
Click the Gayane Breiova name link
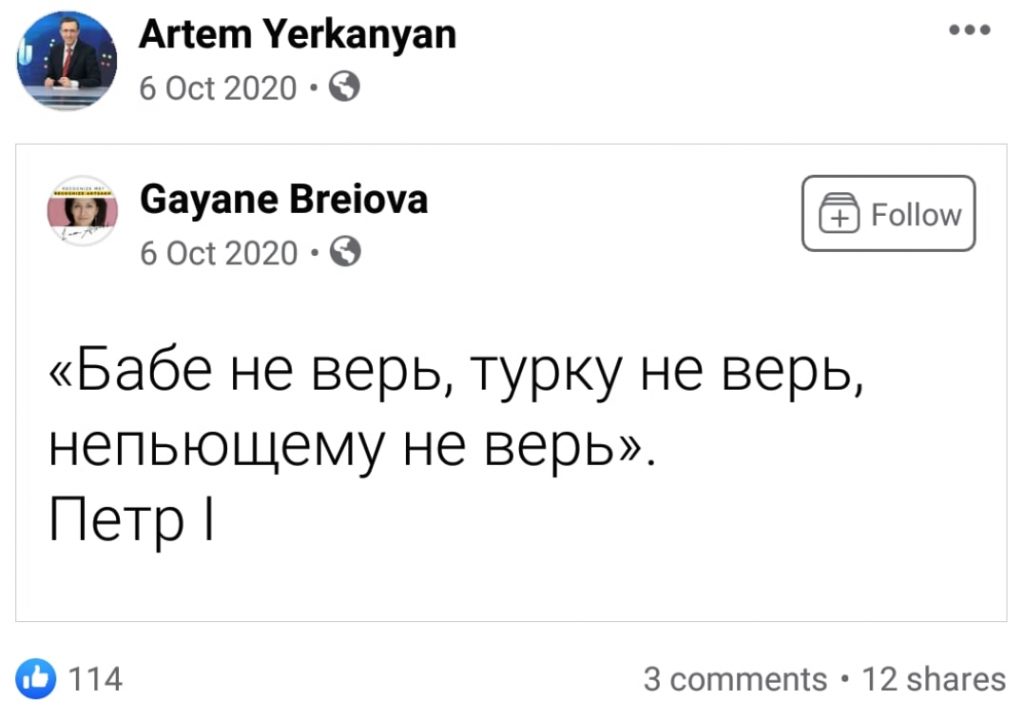point(284,199)
